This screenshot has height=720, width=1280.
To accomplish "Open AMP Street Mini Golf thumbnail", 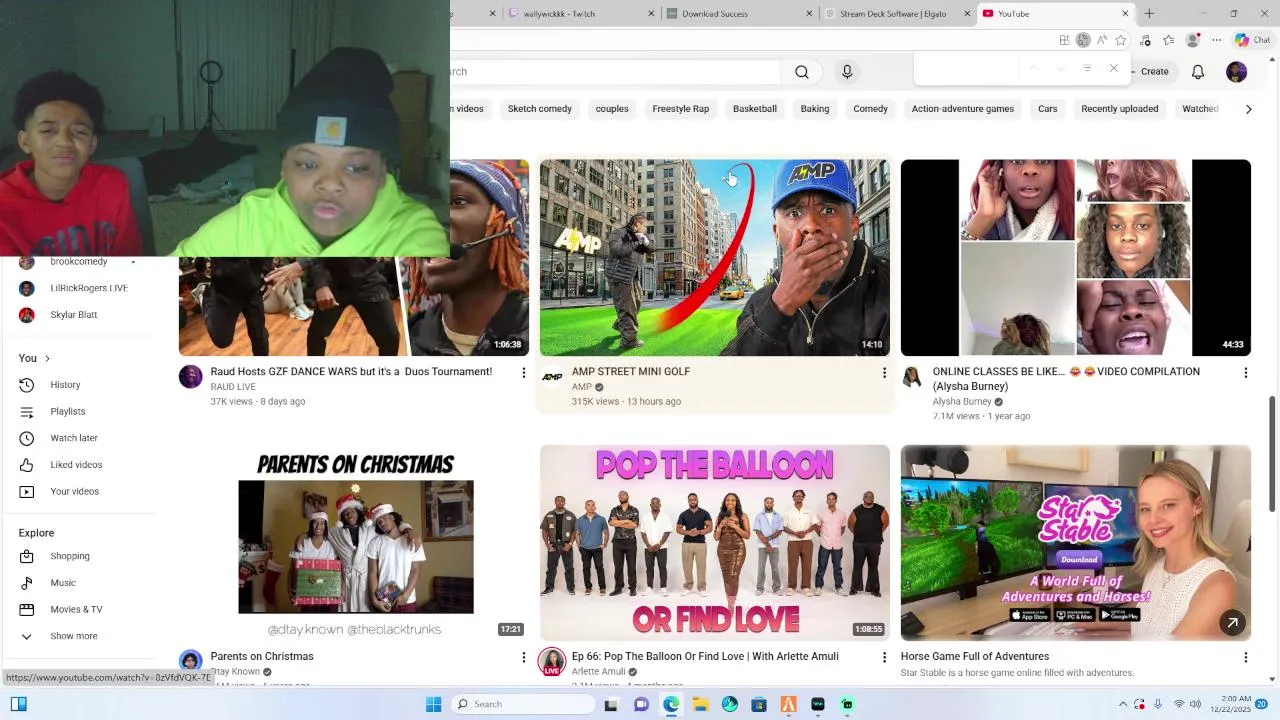I will (714, 257).
